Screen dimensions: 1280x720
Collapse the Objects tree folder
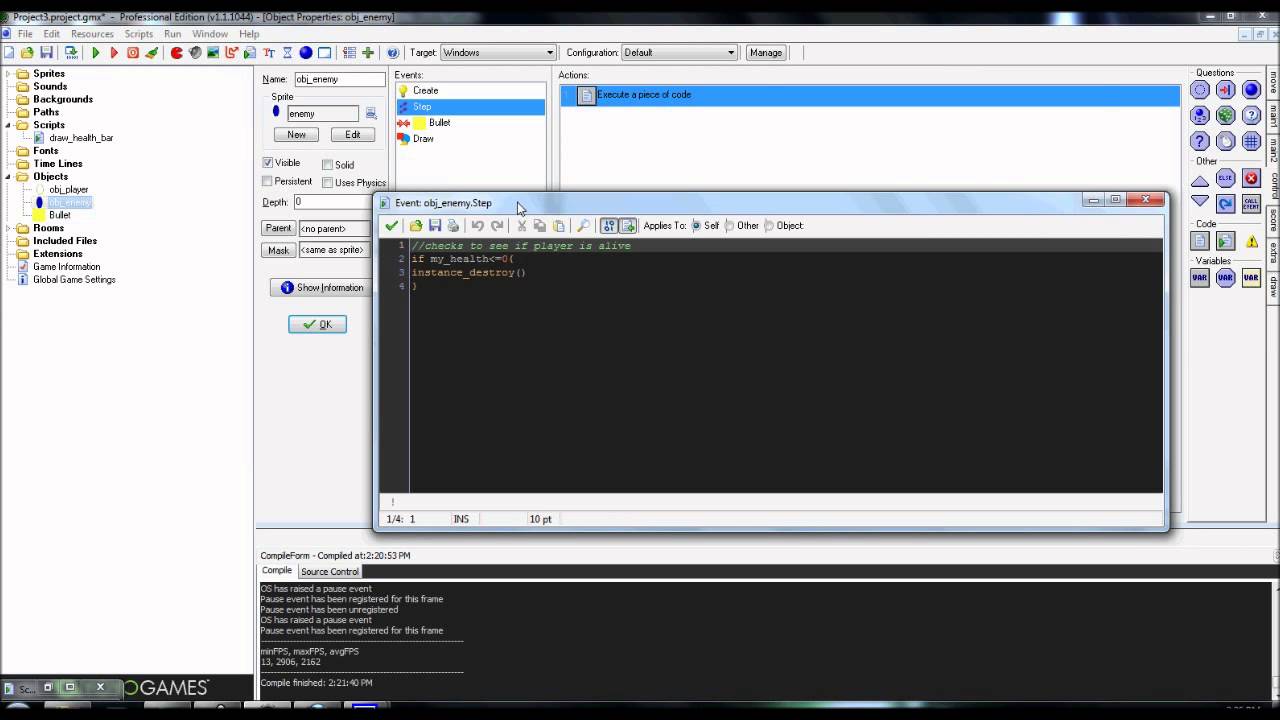[9, 177]
